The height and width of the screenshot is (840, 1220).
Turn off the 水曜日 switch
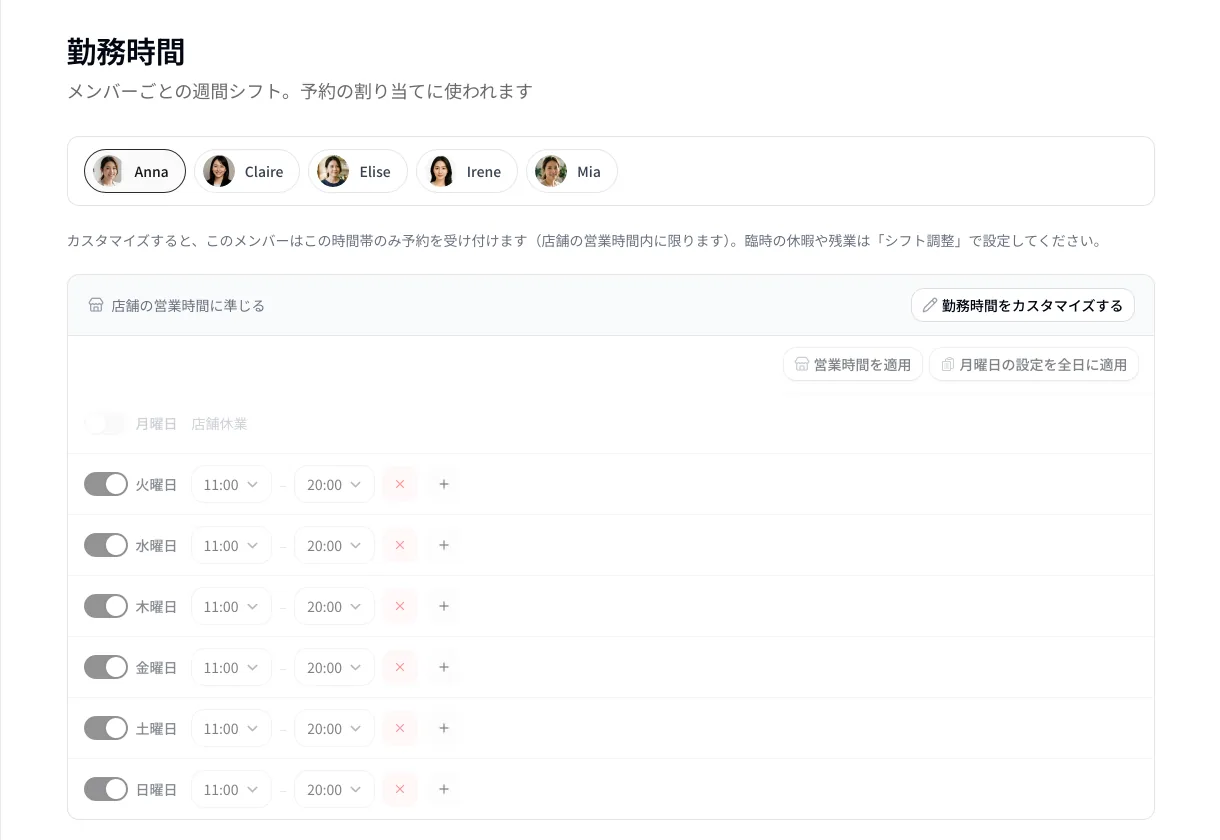(105, 545)
